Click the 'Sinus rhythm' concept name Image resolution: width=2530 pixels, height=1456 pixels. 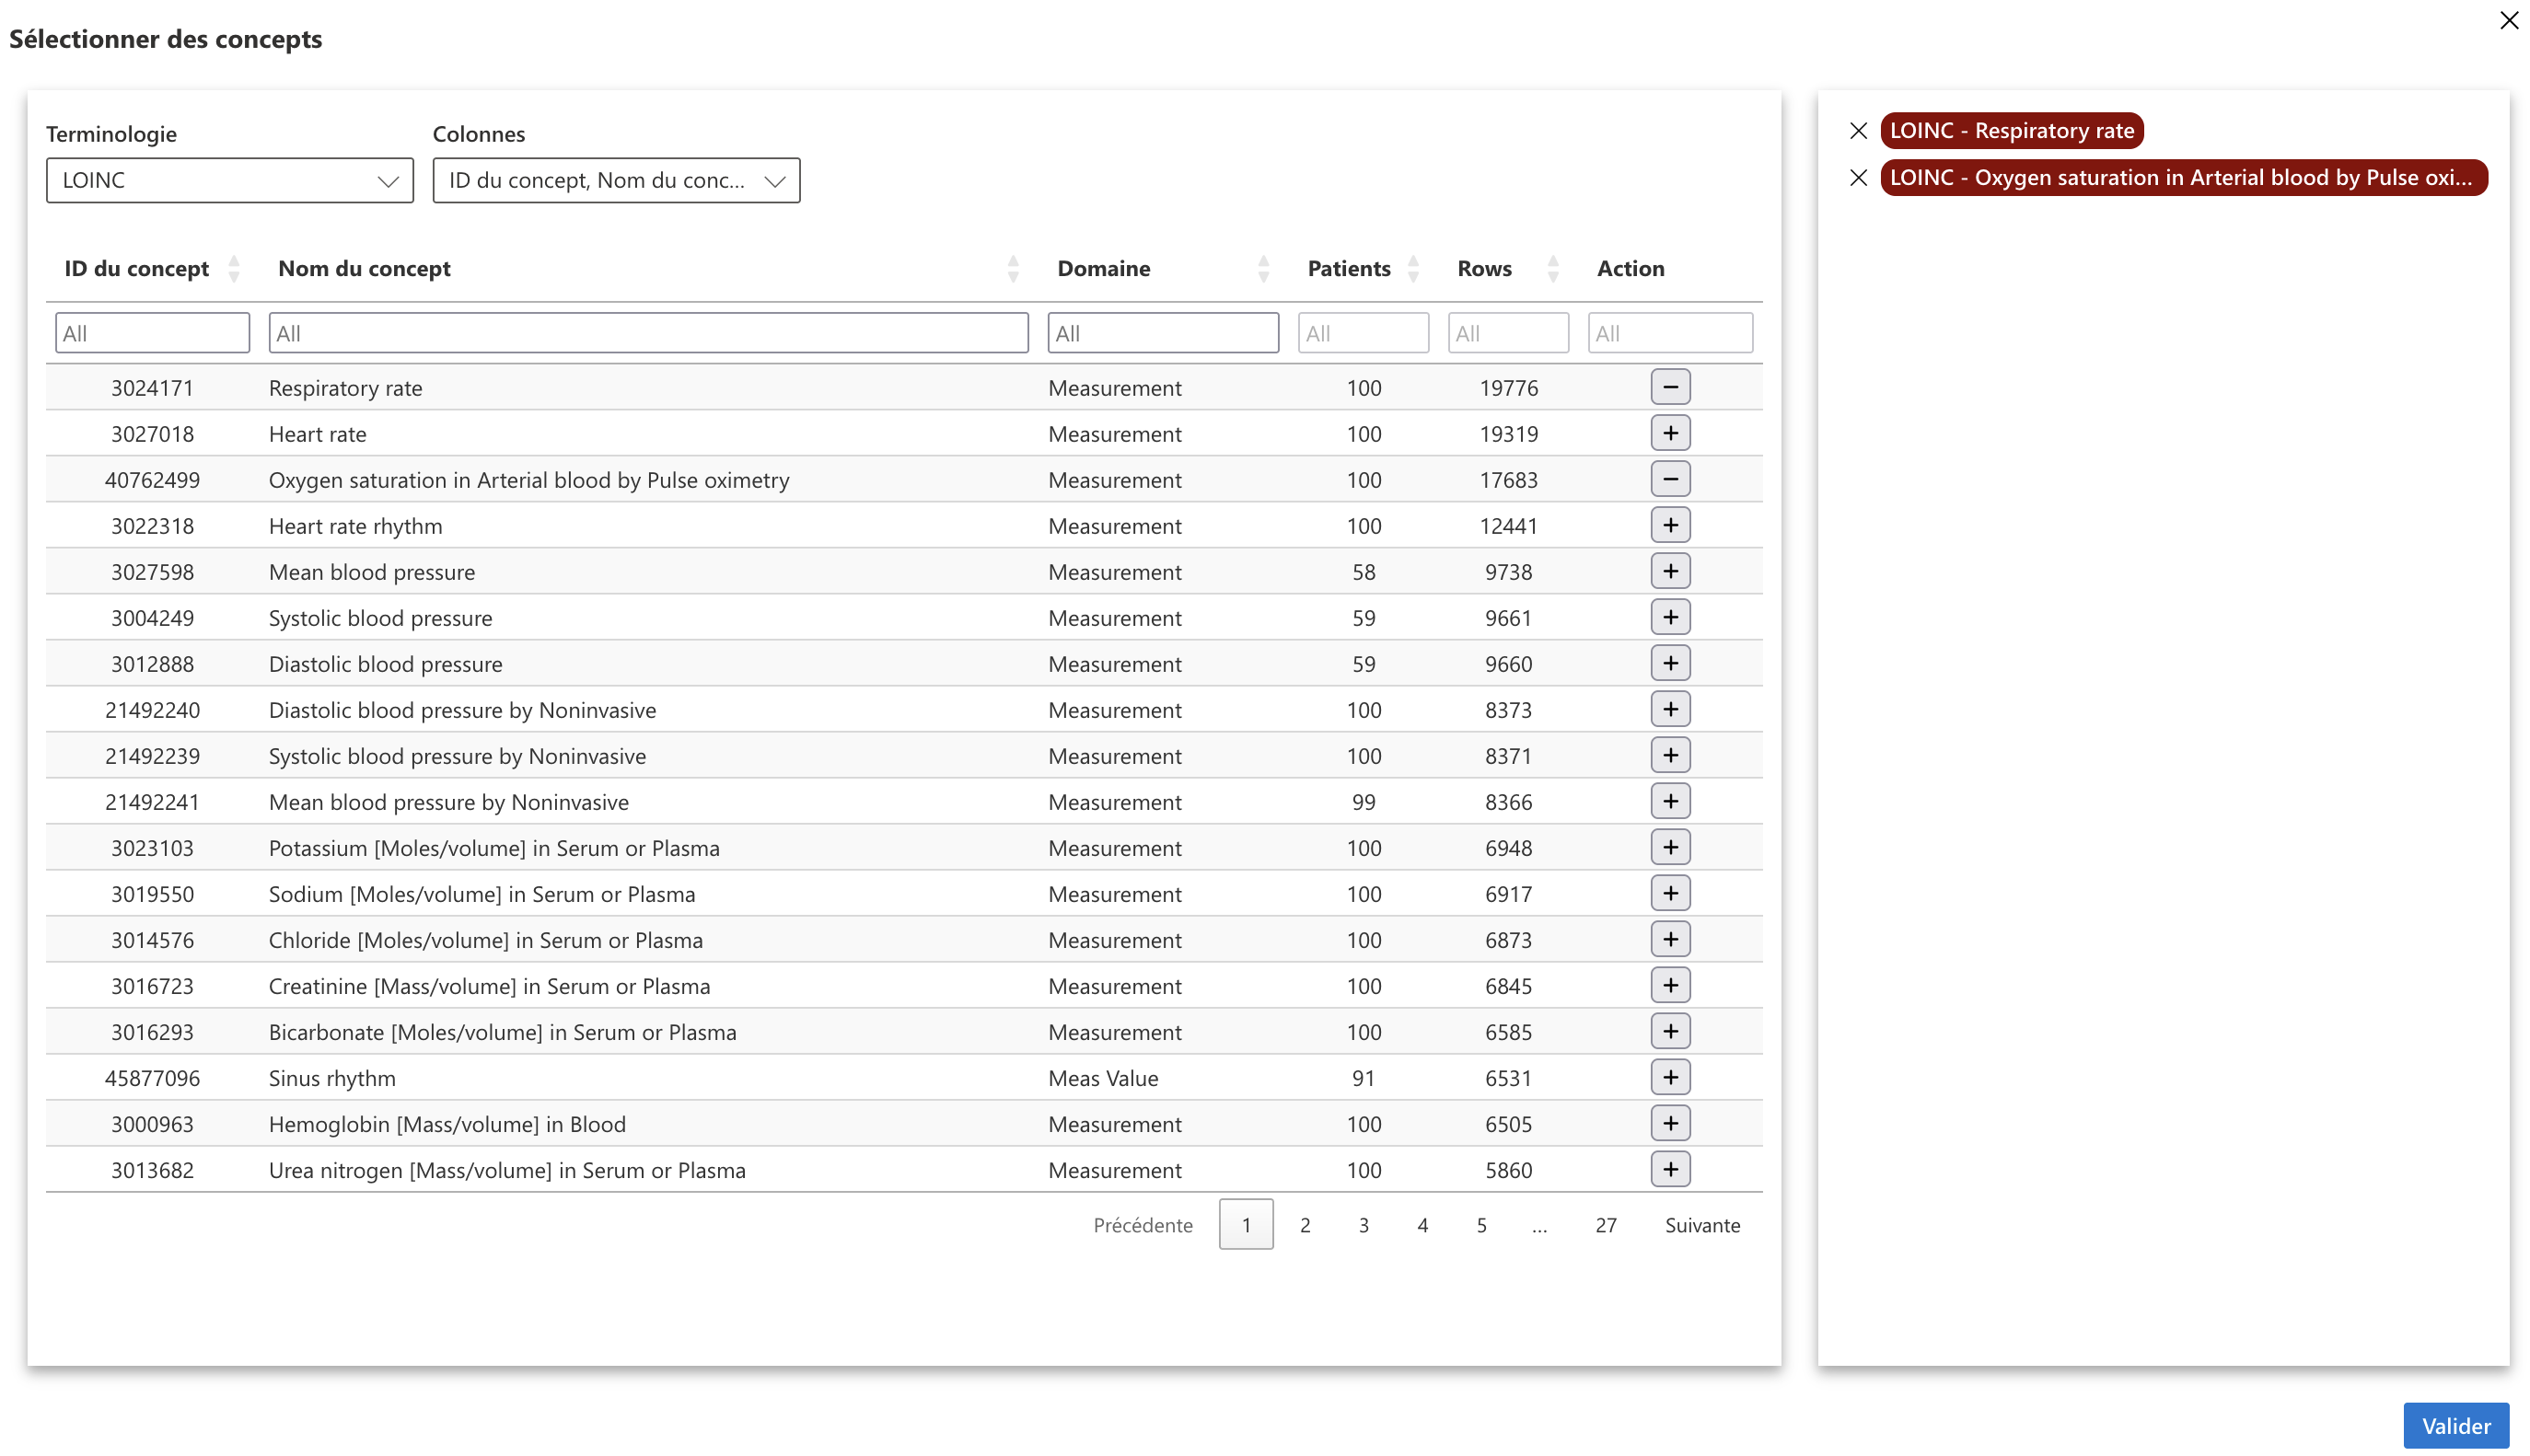tap(332, 1078)
